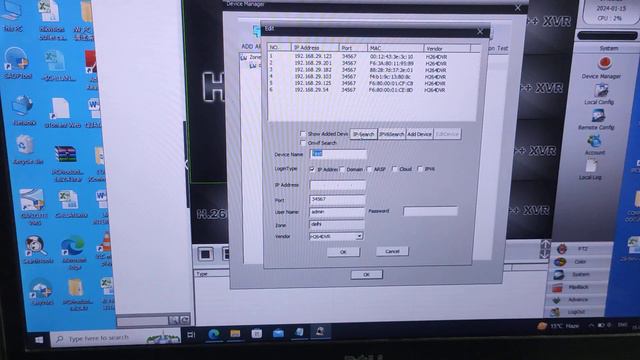Click the Vendor column header
Screen dimensions: 640x360
pyautogui.click(x=447, y=49)
